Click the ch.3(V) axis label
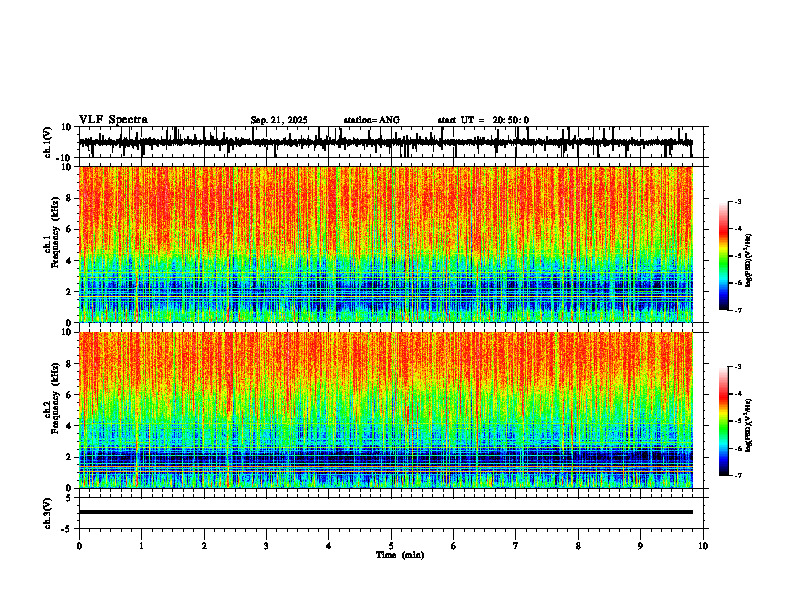Image resolution: width=792 pixels, height=612 pixels. point(48,513)
